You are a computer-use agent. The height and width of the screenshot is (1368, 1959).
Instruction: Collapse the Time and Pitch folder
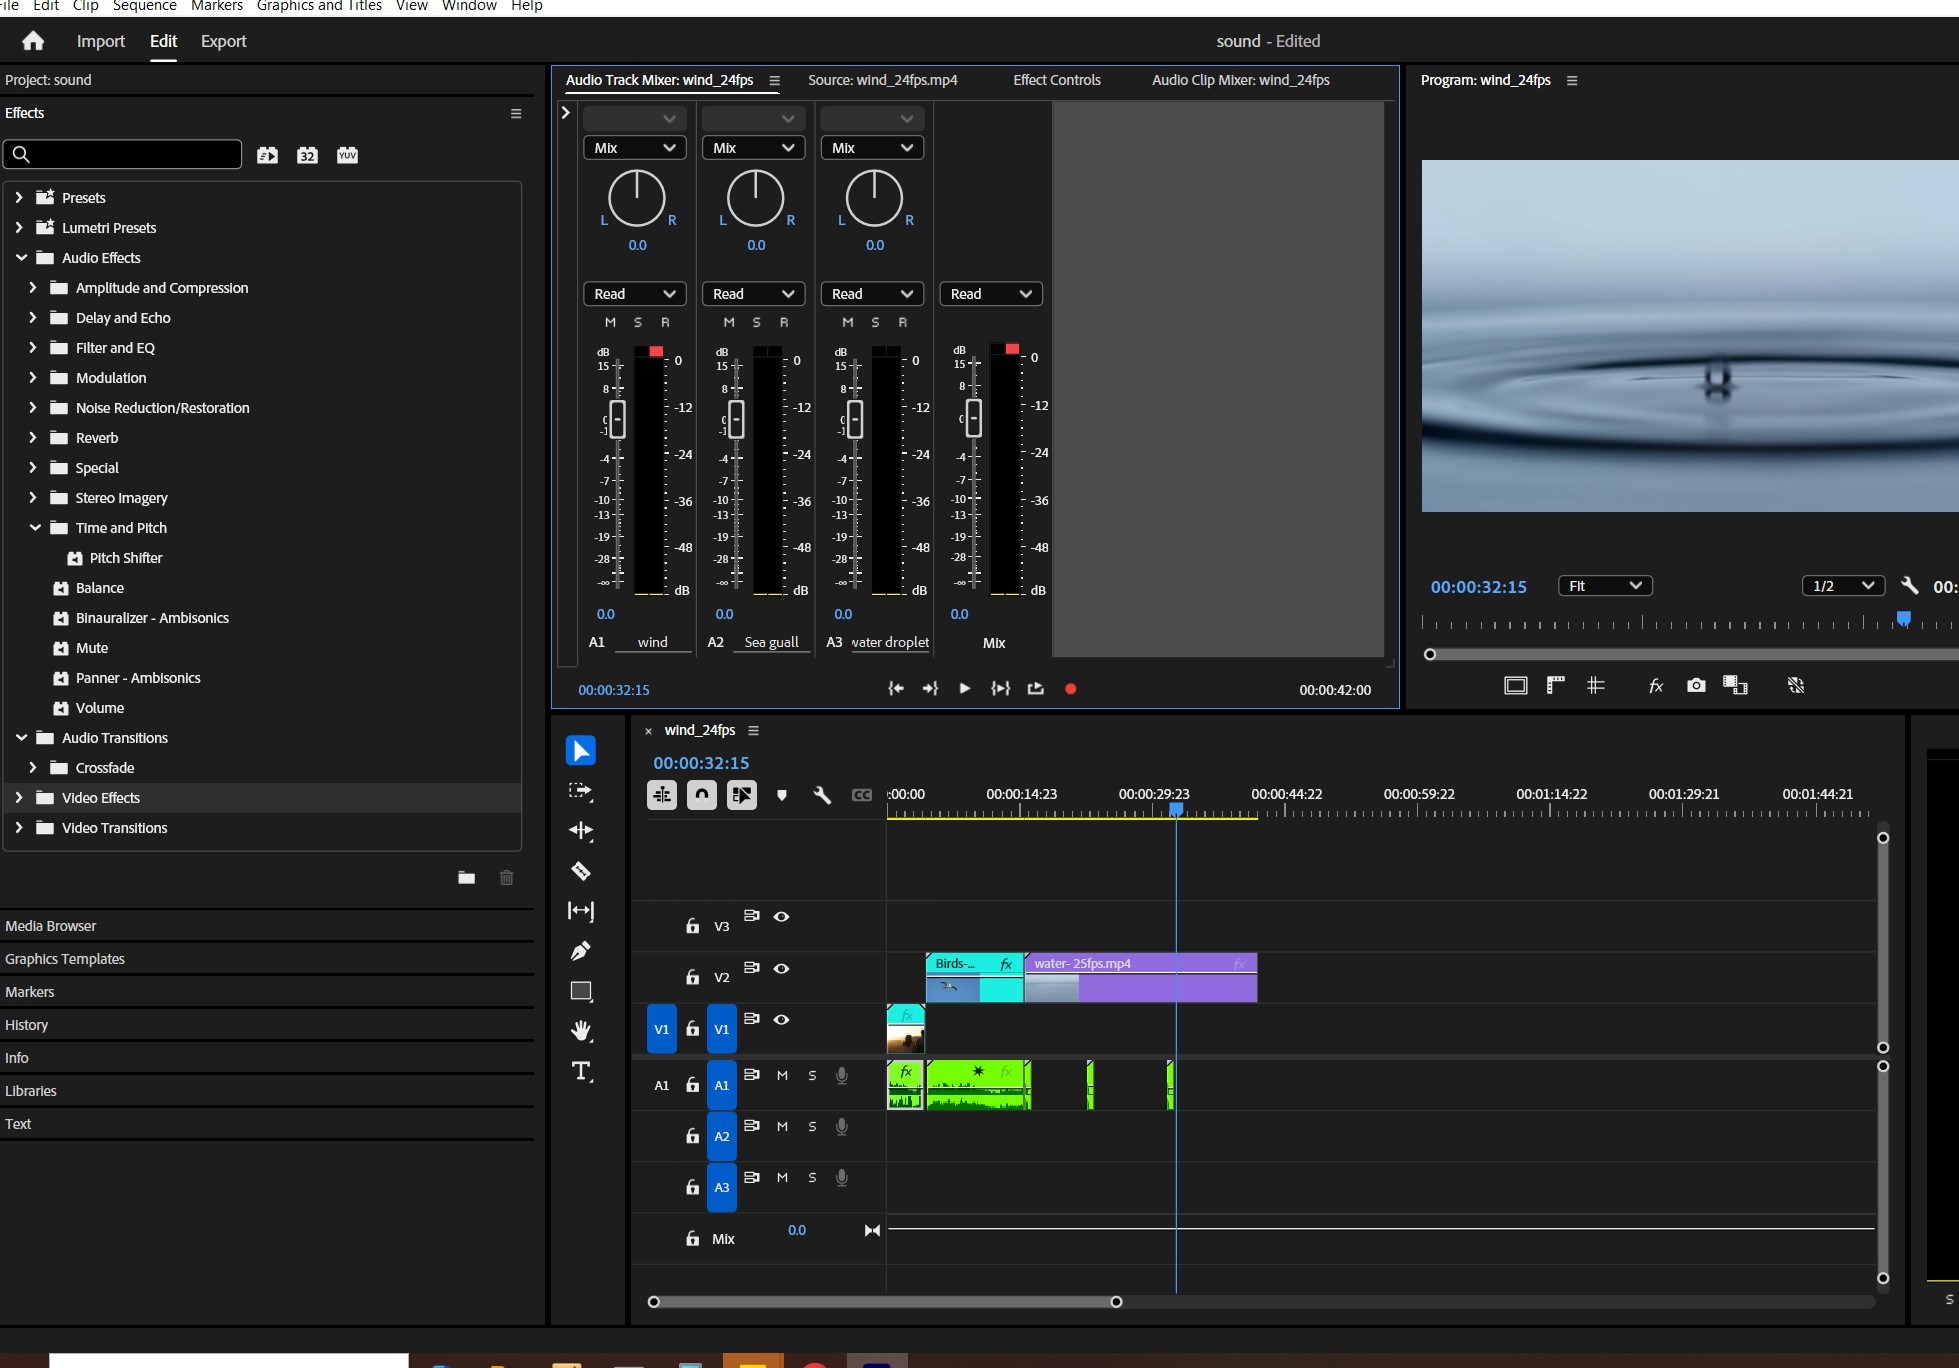[x=34, y=528]
